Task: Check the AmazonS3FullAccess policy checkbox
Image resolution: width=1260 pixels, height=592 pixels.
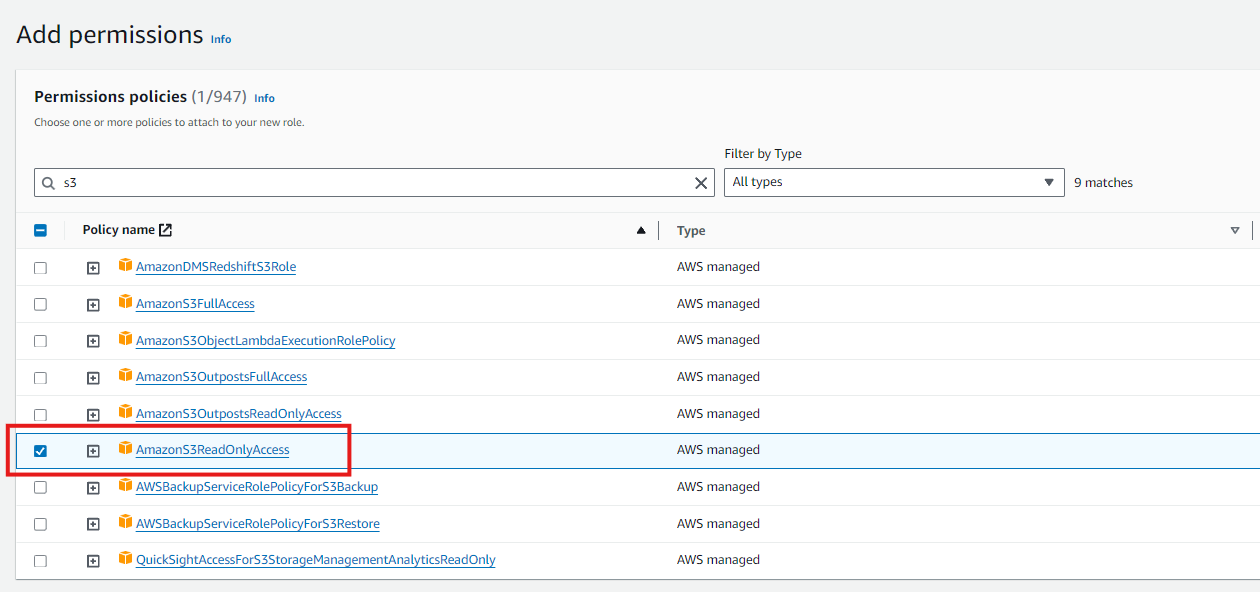Action: (x=40, y=304)
